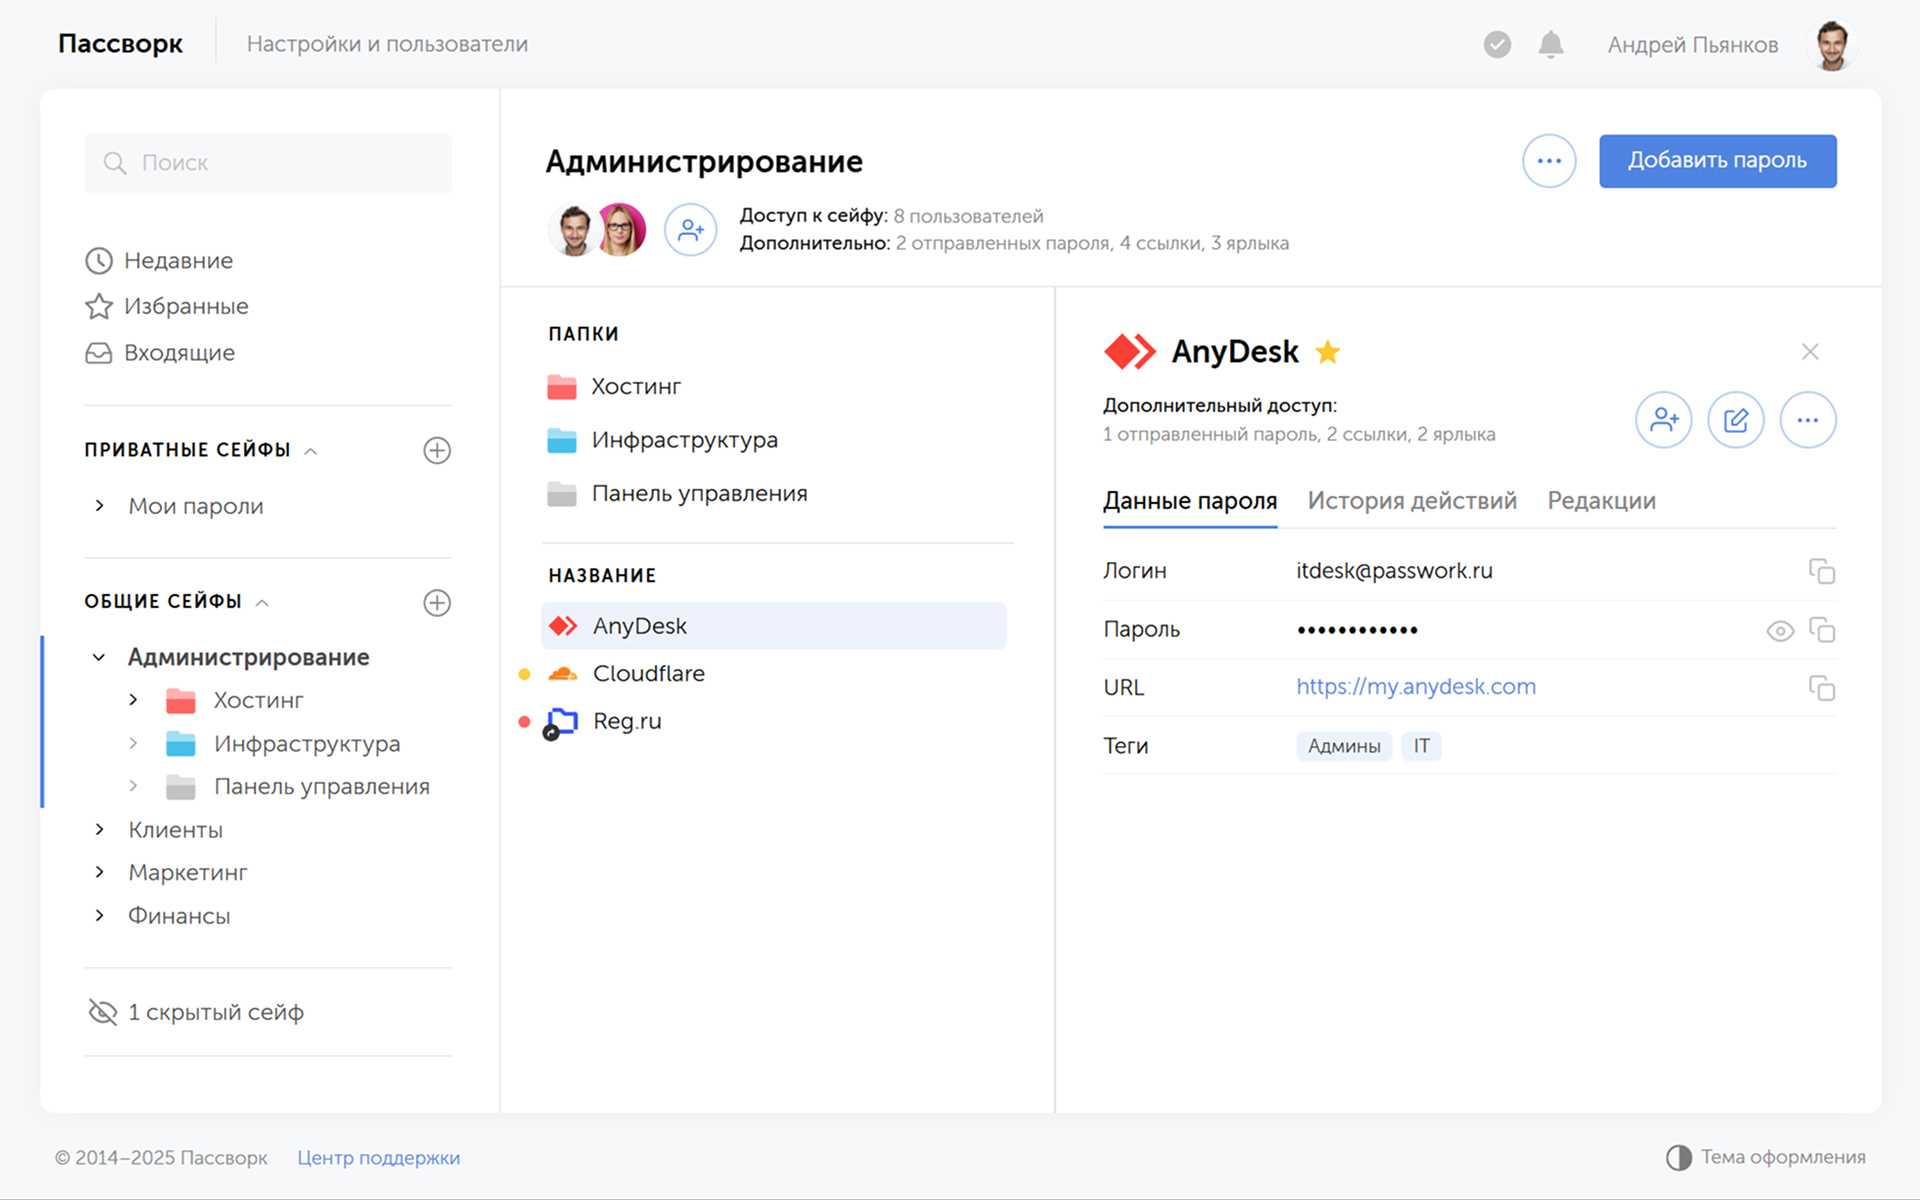This screenshot has width=1920, height=1200.
Task: Click the Админы tag chip
Action: pyautogui.click(x=1343, y=746)
